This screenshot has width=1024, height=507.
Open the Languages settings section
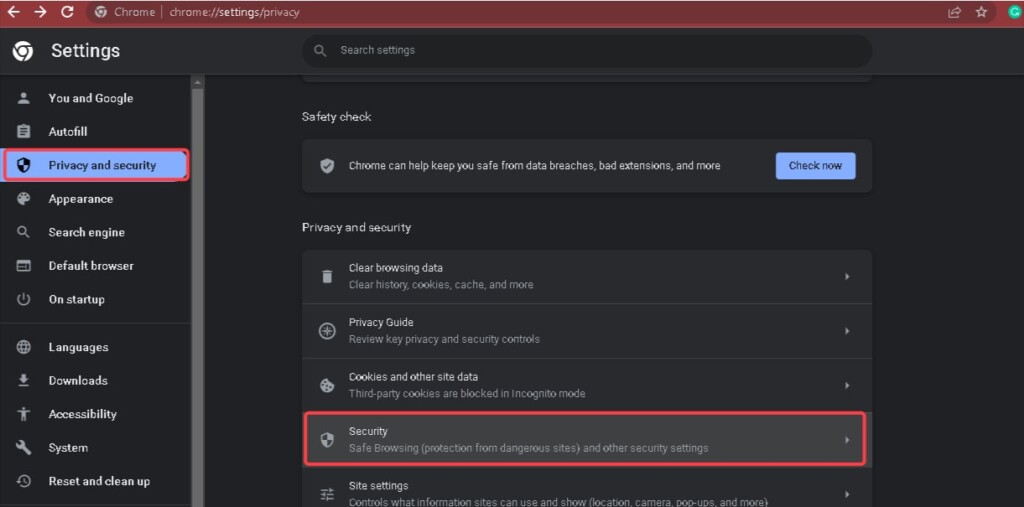pyautogui.click(x=95, y=347)
